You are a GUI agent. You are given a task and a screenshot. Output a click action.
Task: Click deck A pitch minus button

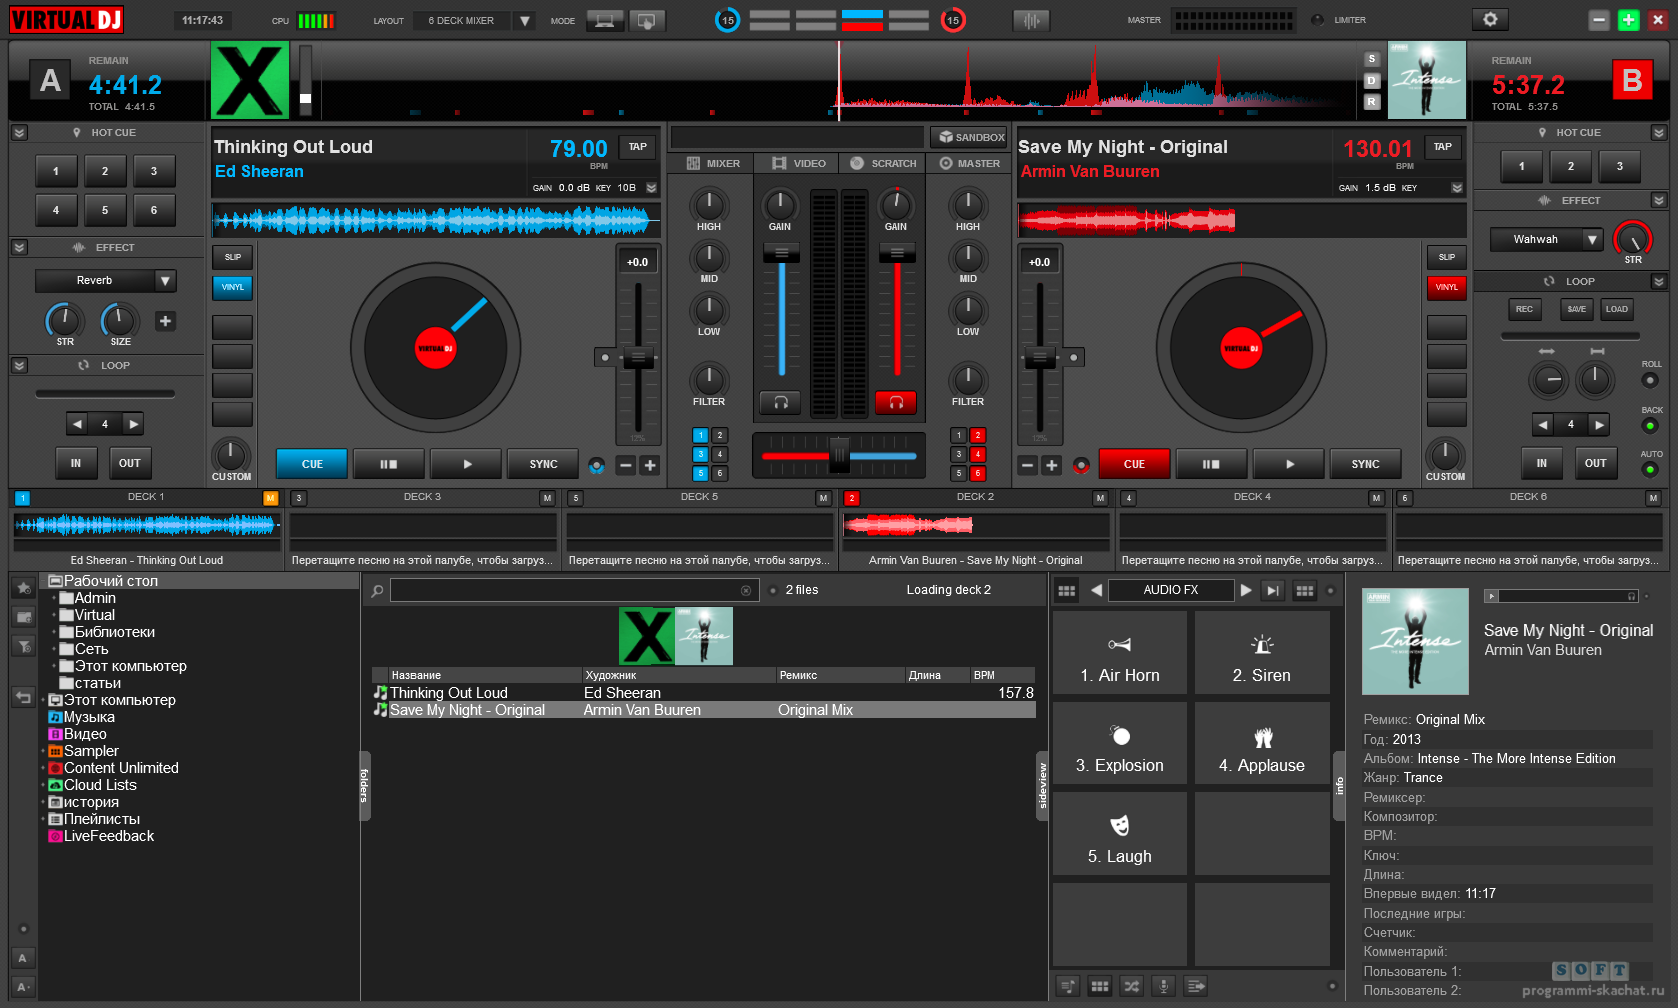(x=626, y=465)
